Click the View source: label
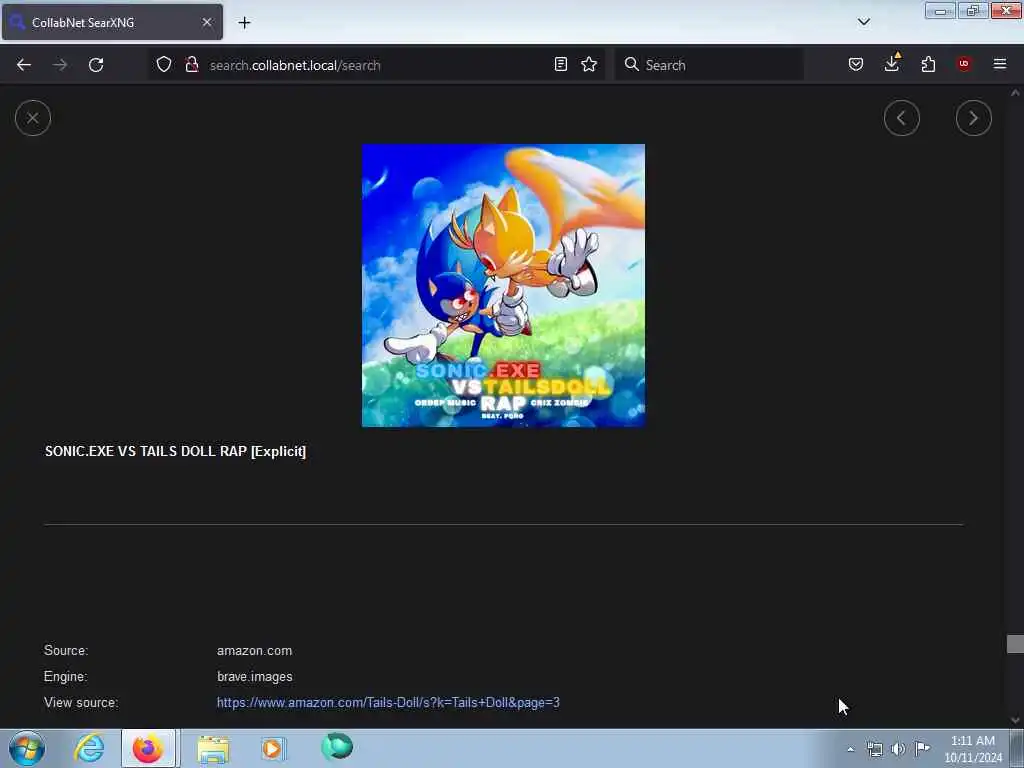Image resolution: width=1024 pixels, height=768 pixels. click(x=81, y=703)
